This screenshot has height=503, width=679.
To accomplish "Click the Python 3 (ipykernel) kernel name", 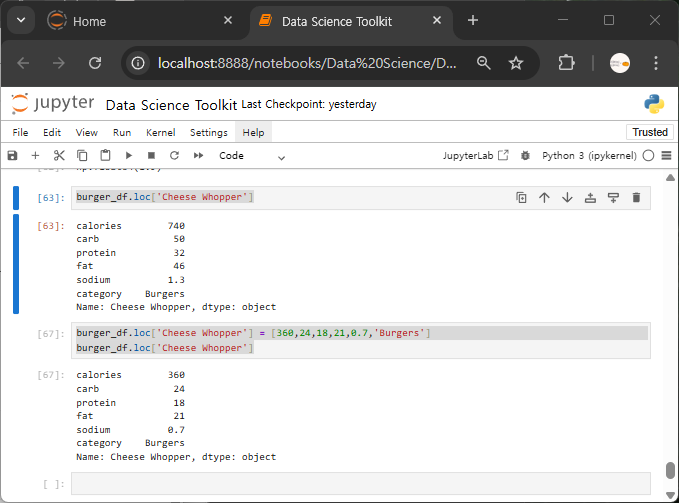I will 589,155.
